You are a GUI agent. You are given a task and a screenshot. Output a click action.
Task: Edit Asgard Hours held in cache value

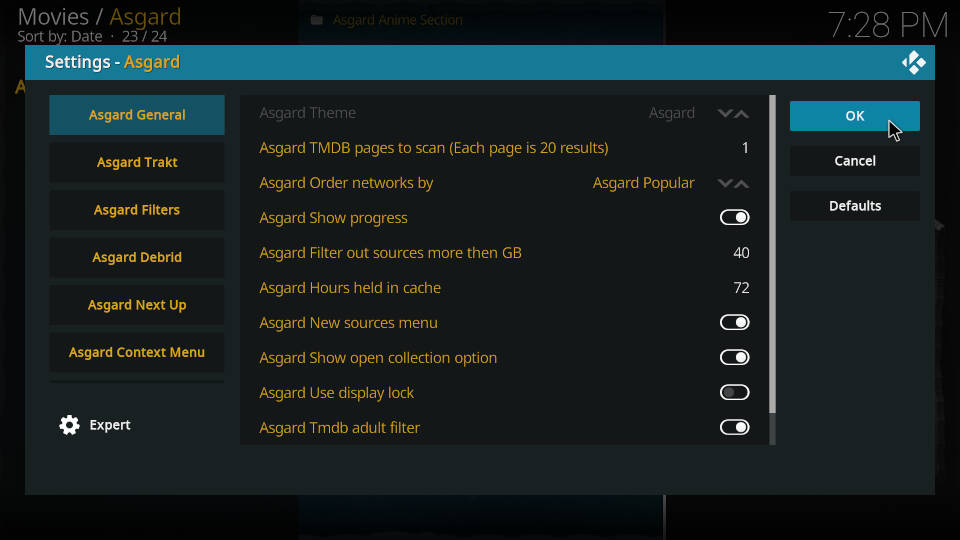pyautogui.click(x=504, y=288)
